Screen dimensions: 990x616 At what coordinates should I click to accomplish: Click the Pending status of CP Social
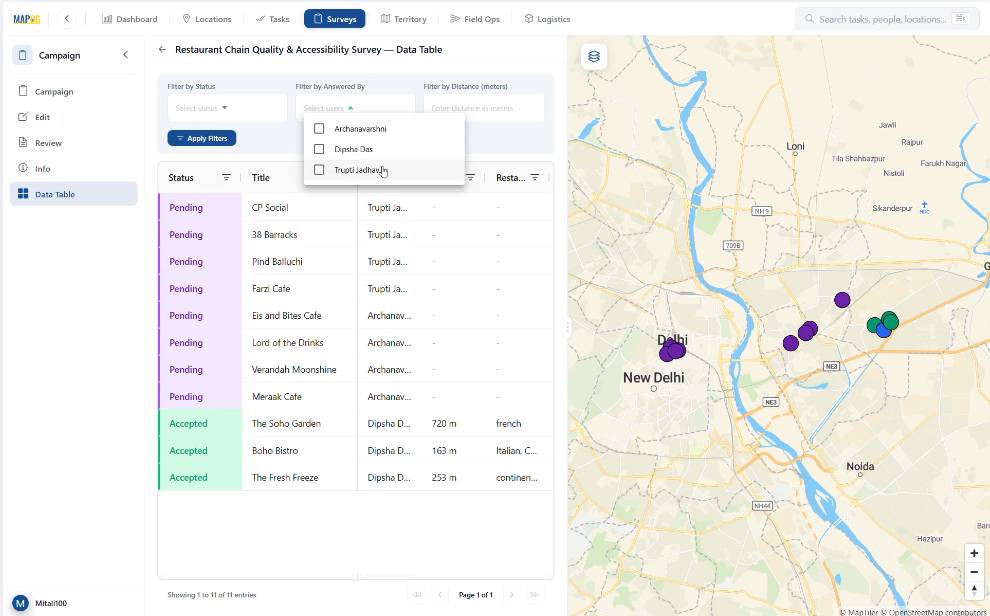[186, 208]
